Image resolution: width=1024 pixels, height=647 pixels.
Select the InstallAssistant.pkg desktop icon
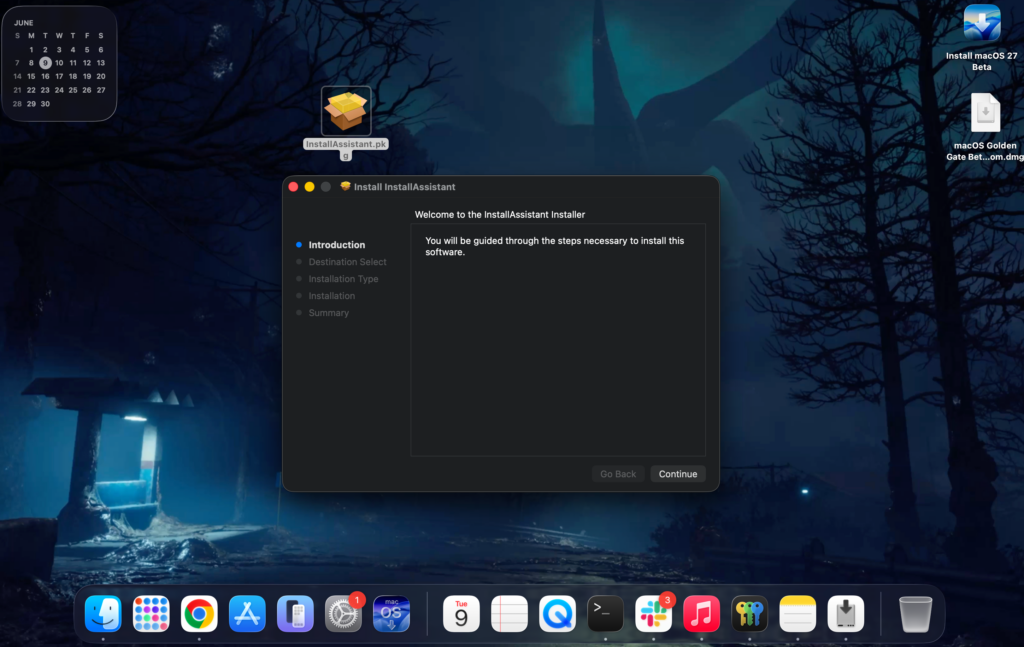click(x=345, y=111)
